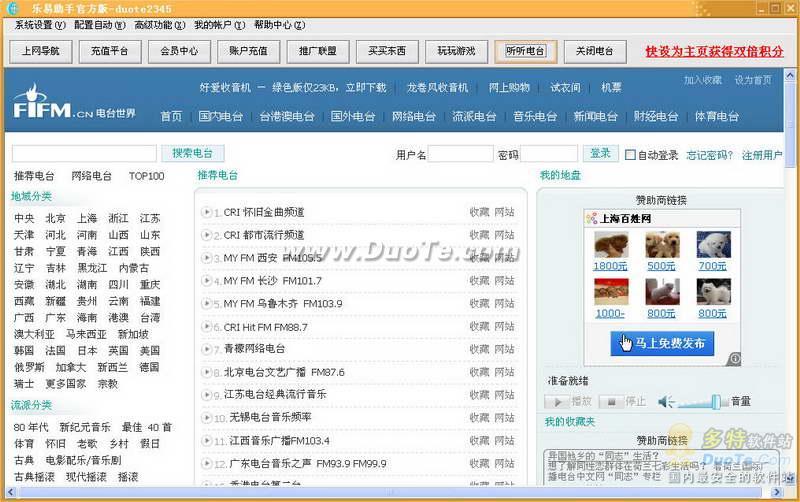Click the 龙卷风收音机 header link

click(437, 88)
